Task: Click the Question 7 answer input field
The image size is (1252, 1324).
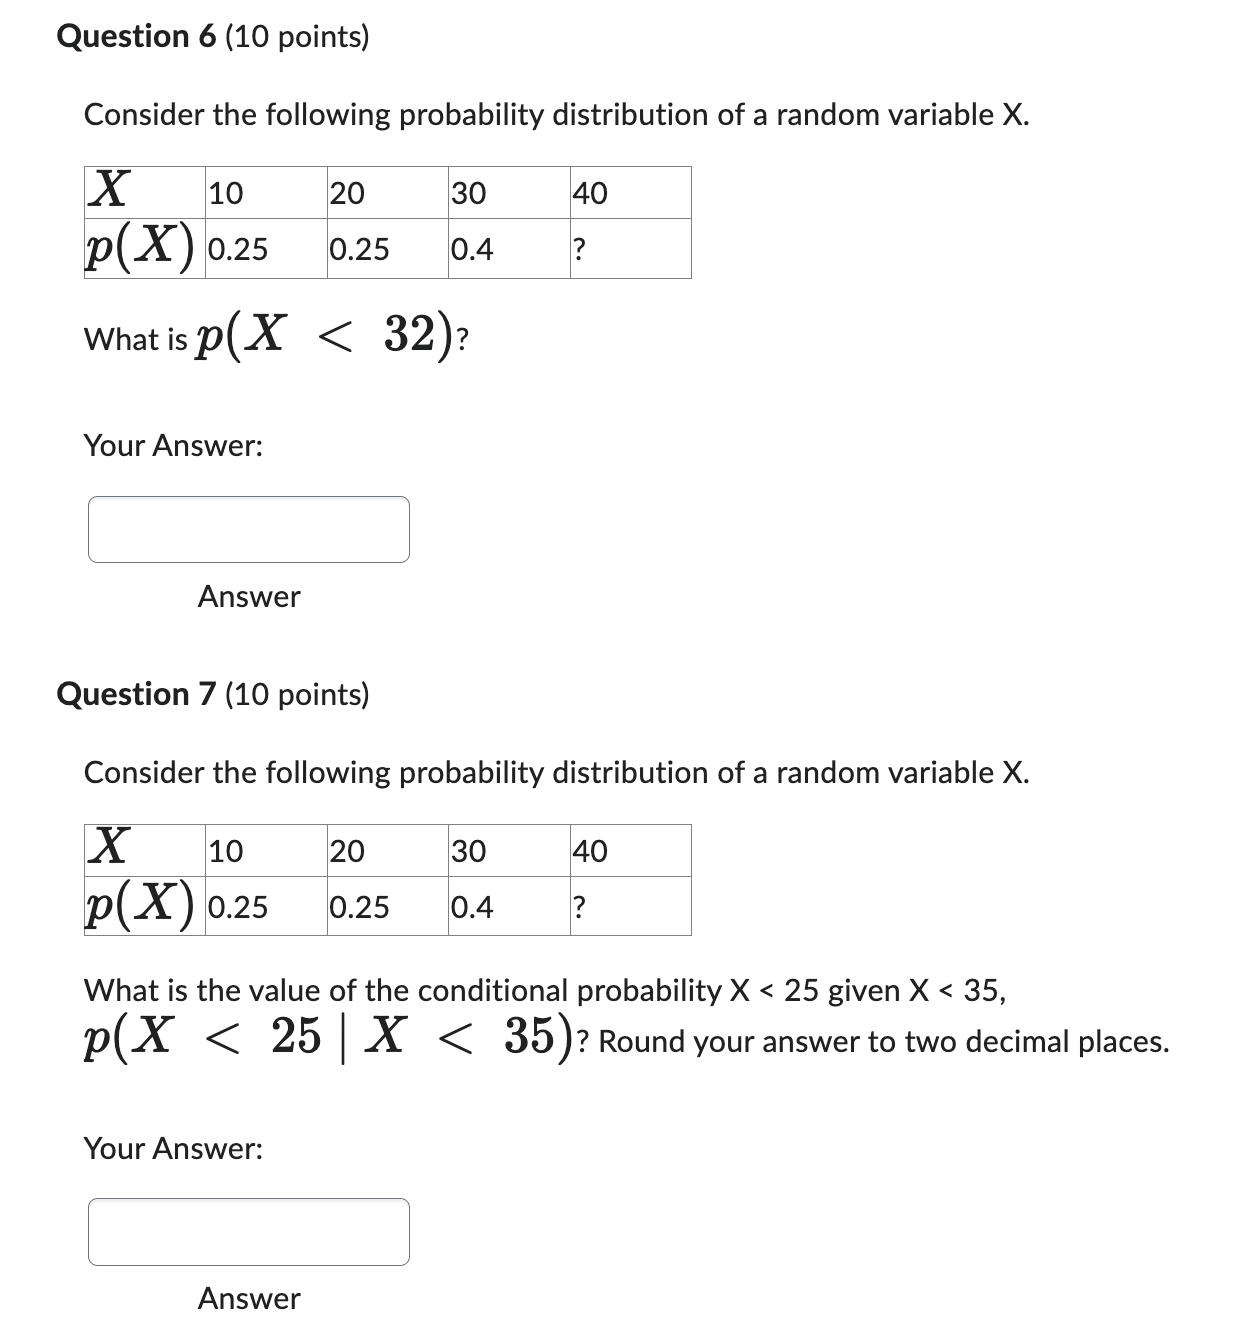Action: coord(249,1233)
